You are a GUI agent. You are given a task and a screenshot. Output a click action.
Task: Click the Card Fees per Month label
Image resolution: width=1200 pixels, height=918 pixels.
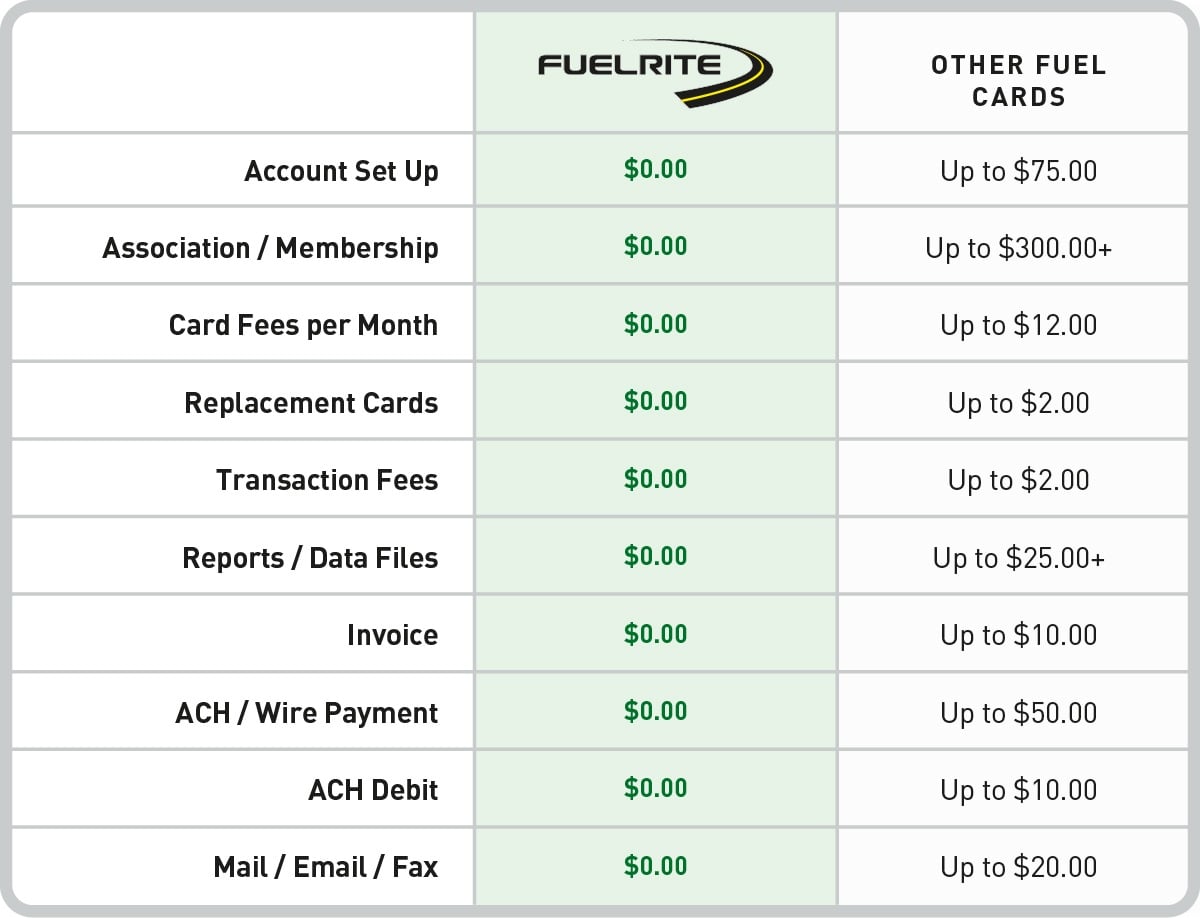click(x=303, y=325)
